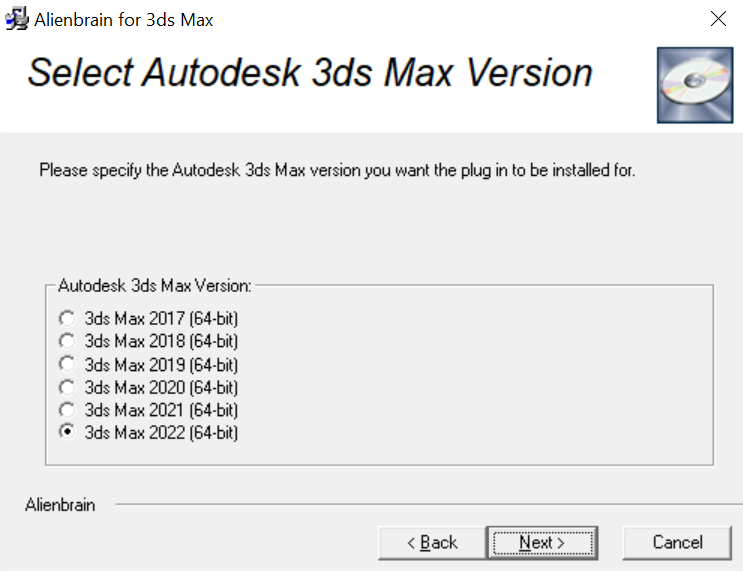Screen dimensions: 743x571
Task: Proceed by pressing the Next button
Action: pyautogui.click(x=542, y=543)
